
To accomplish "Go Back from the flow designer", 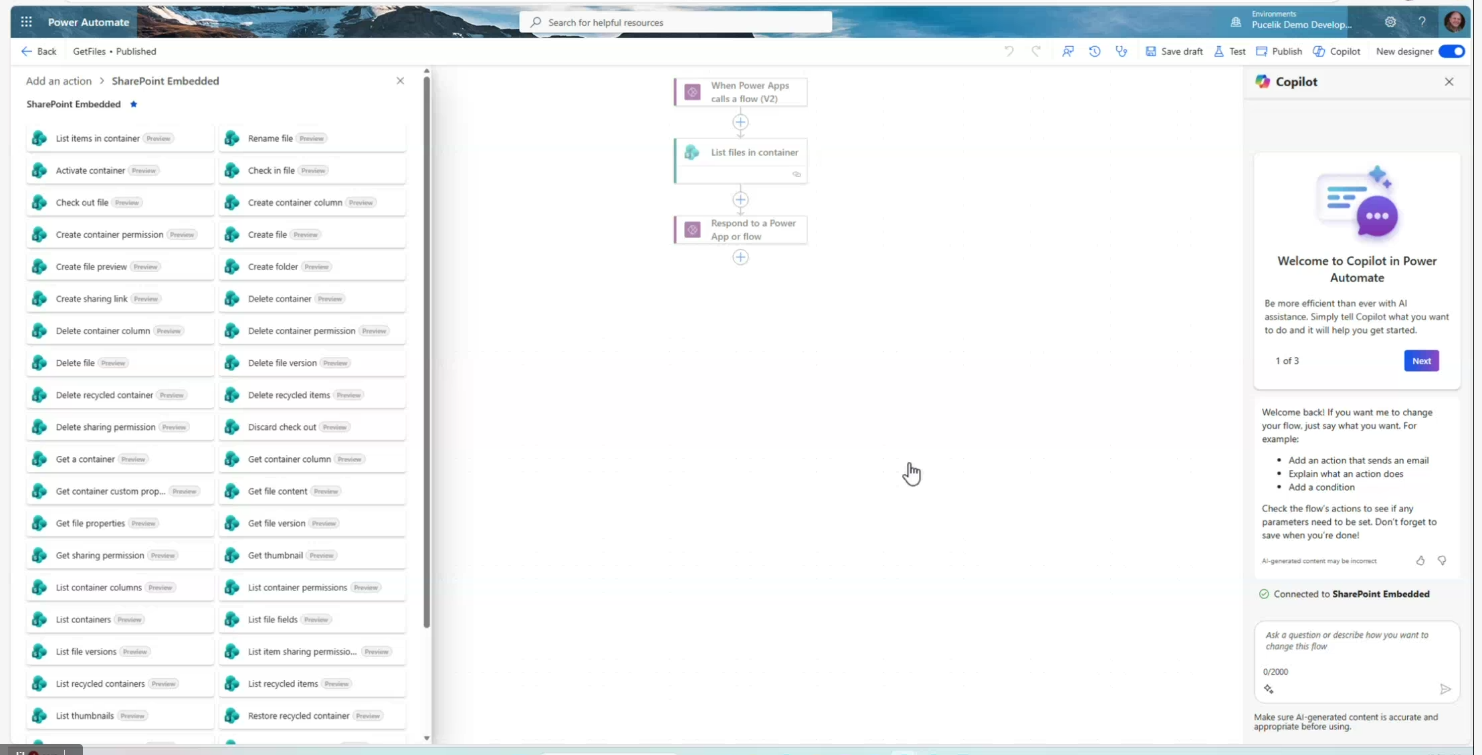I will [39, 51].
